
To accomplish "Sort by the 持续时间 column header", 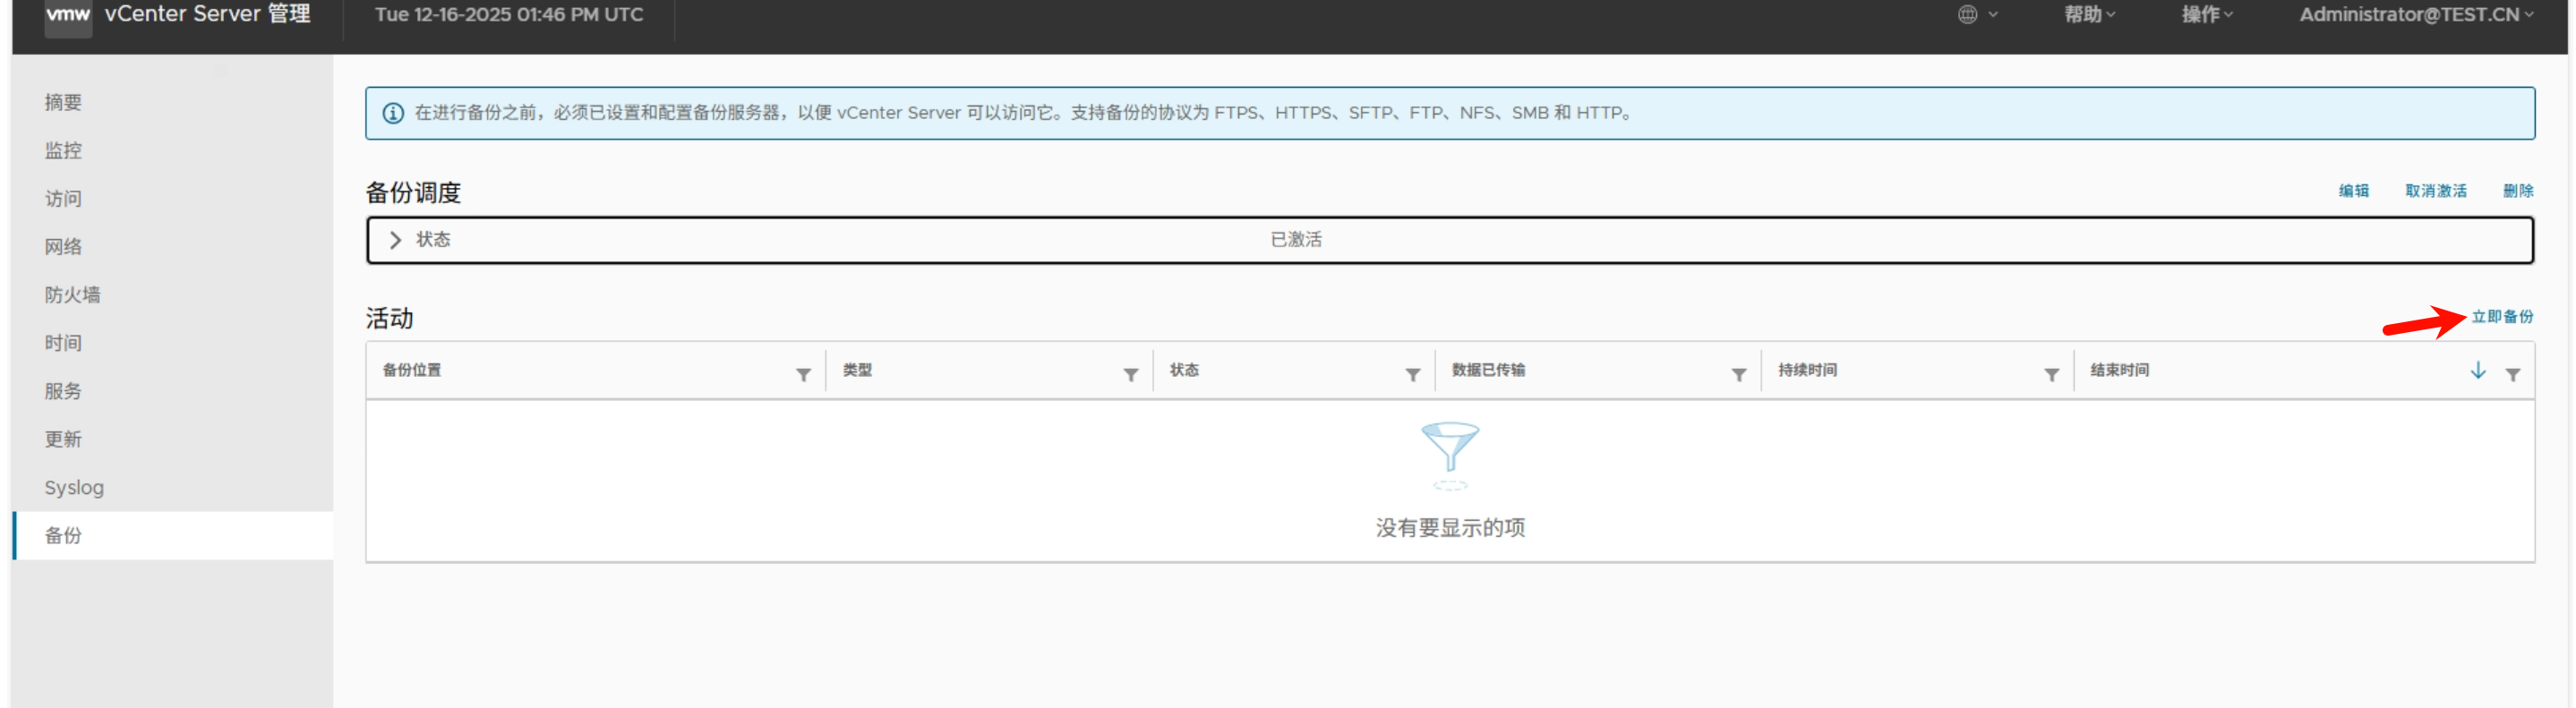I will pos(1807,370).
